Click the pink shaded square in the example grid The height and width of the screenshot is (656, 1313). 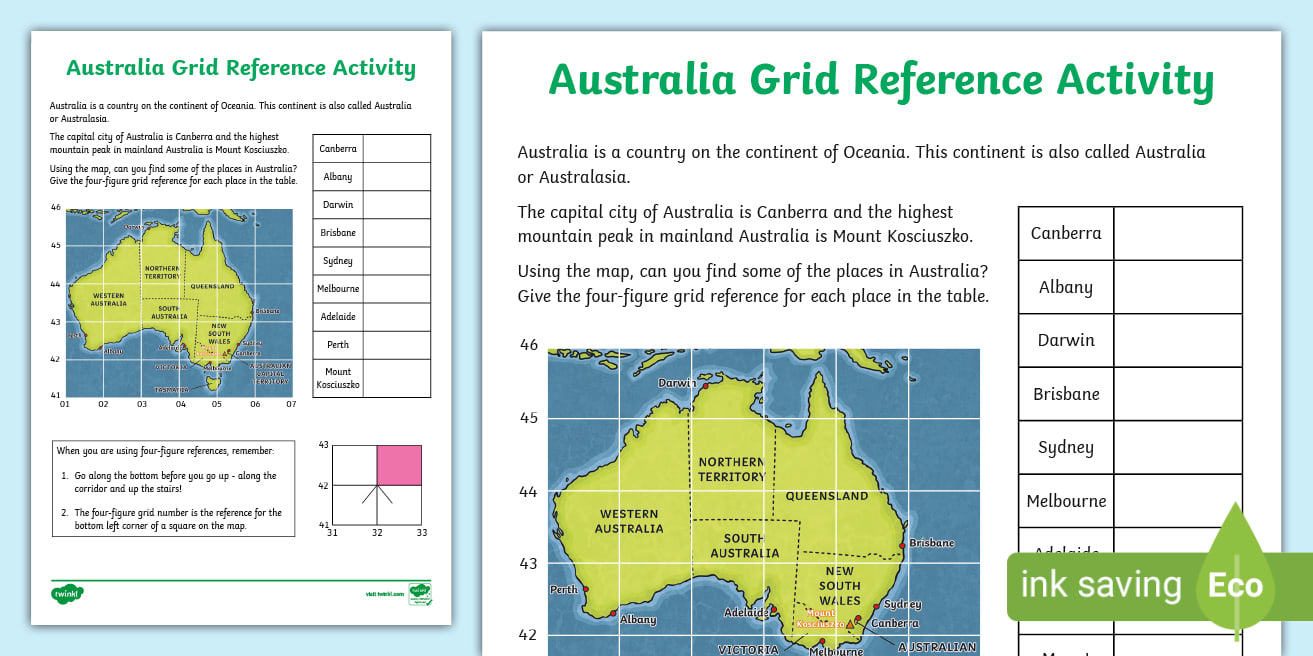coord(398,465)
